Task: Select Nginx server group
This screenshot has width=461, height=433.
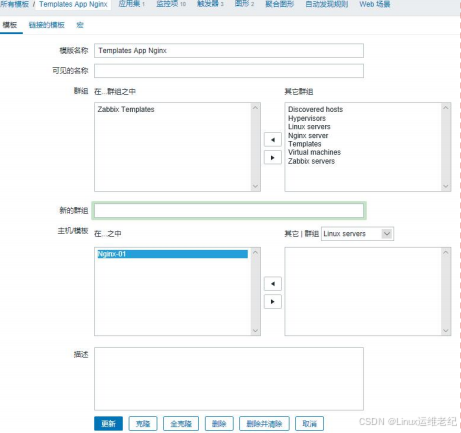Action: tap(308, 135)
